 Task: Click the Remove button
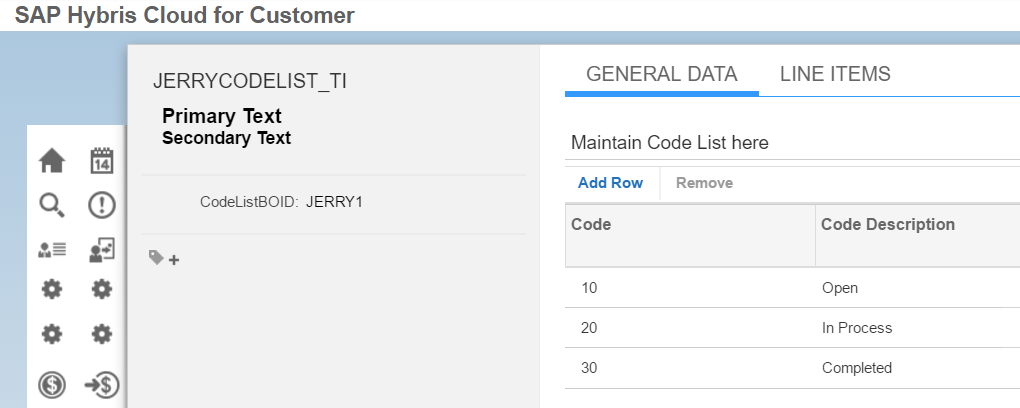pos(705,183)
